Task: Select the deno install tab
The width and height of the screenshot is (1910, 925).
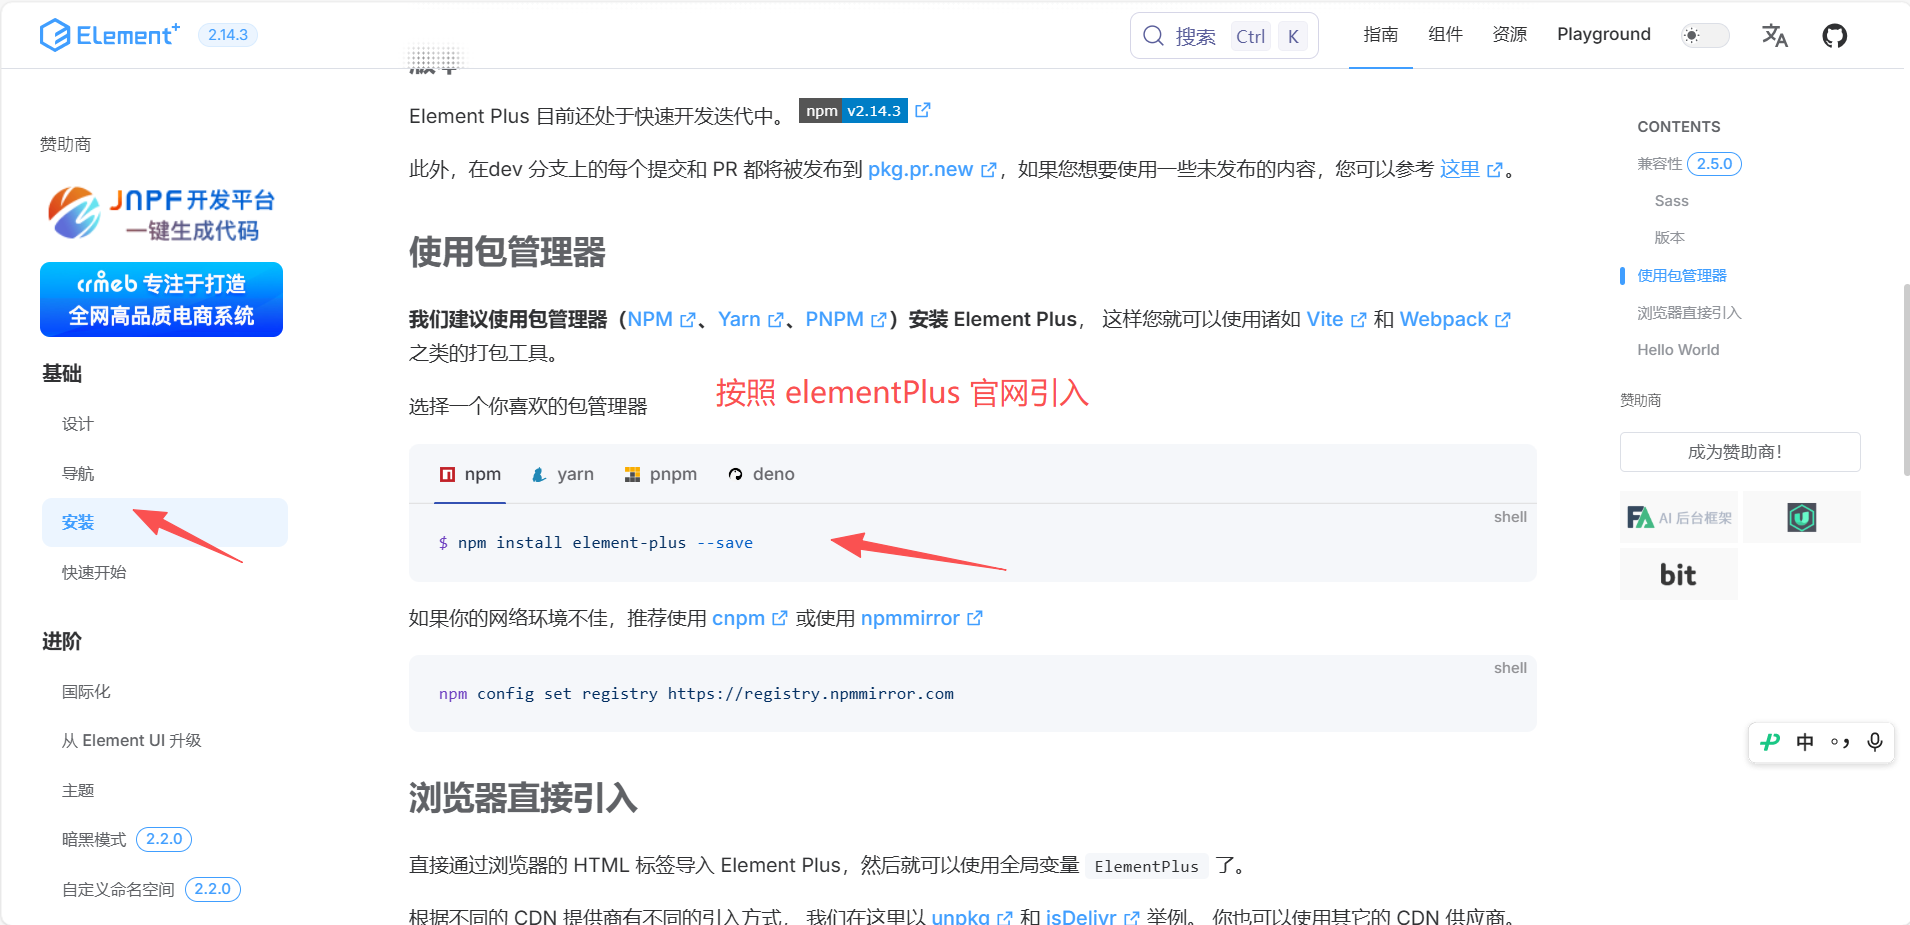Action: [x=761, y=474]
